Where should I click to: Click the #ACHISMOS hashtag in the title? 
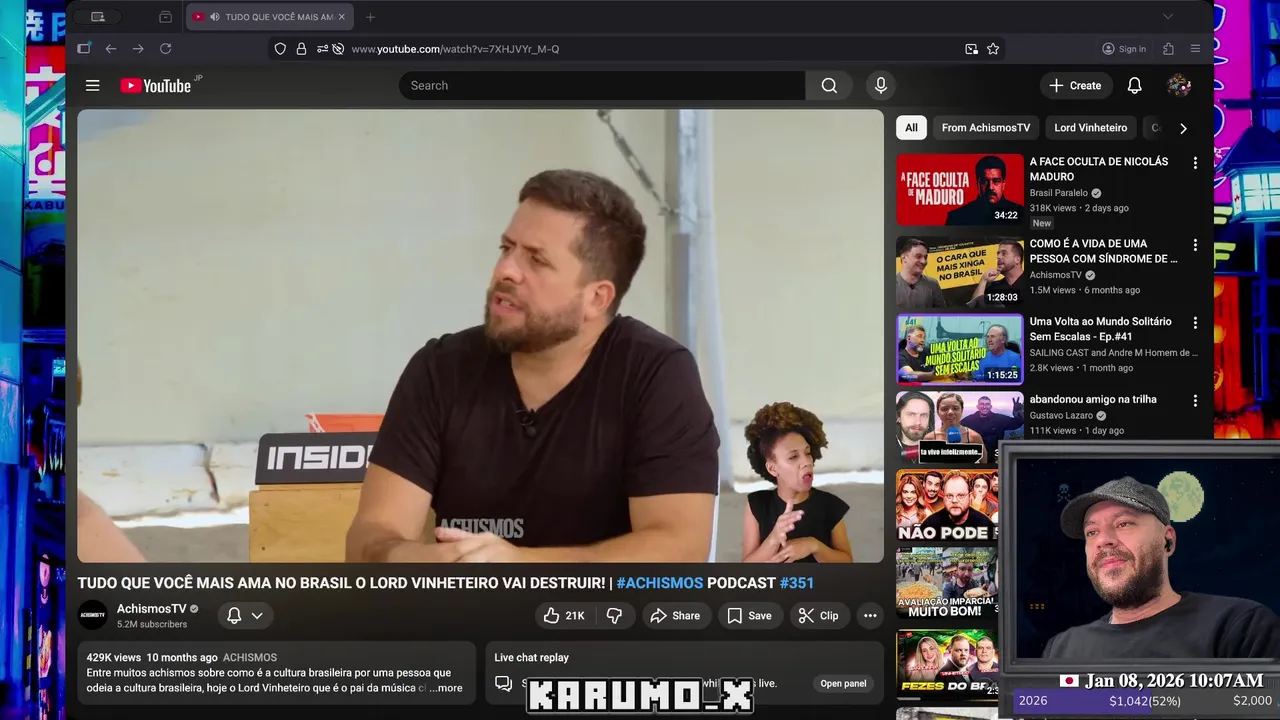click(x=660, y=583)
